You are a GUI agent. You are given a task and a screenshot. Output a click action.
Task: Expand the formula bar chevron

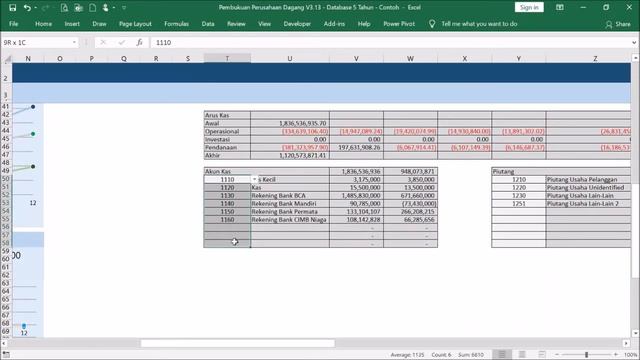(634, 42)
